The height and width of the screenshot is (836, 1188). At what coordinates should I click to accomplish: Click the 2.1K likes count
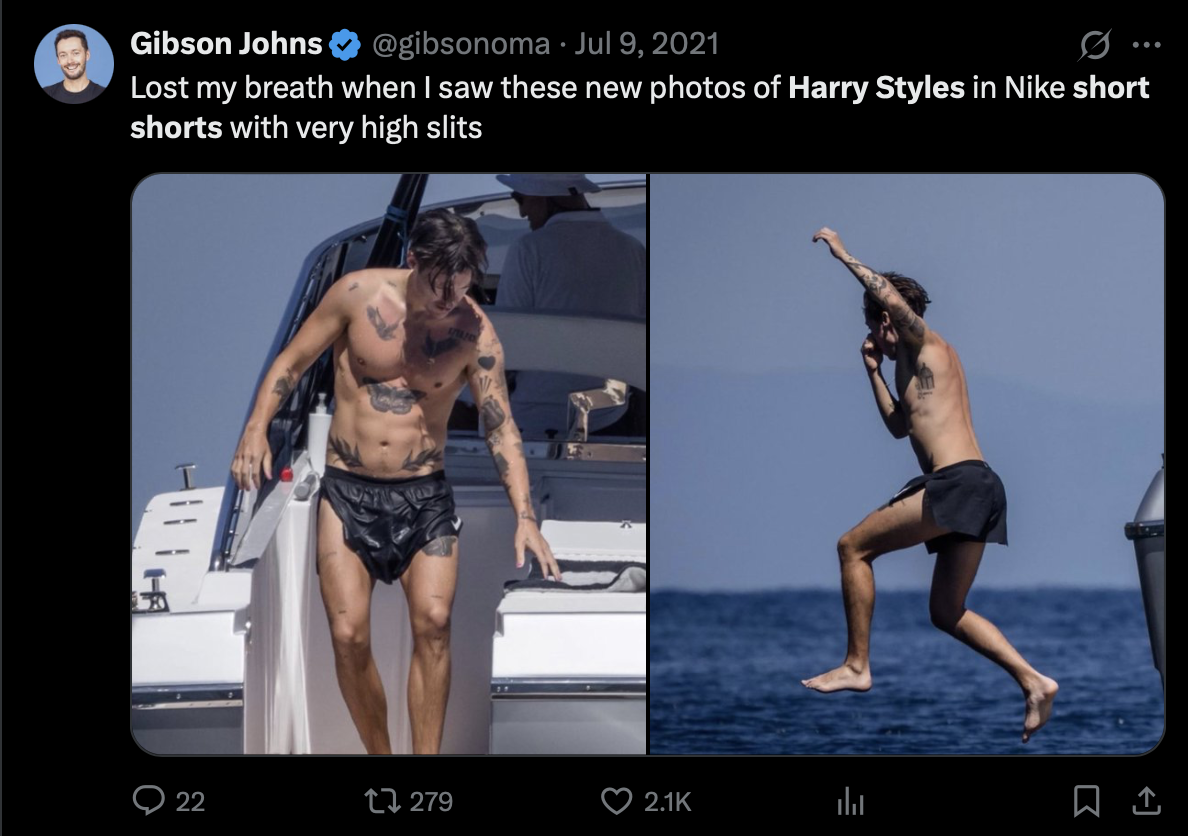[667, 801]
